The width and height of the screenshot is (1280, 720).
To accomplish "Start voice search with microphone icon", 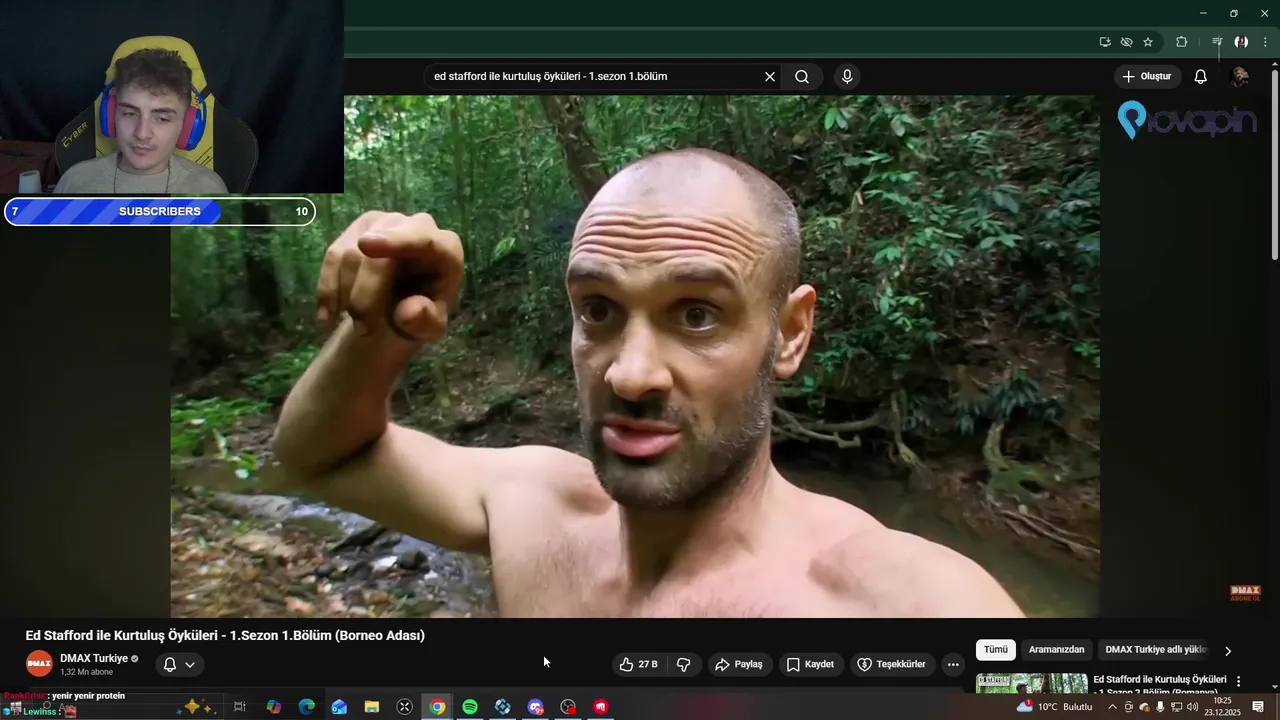I will [x=847, y=77].
